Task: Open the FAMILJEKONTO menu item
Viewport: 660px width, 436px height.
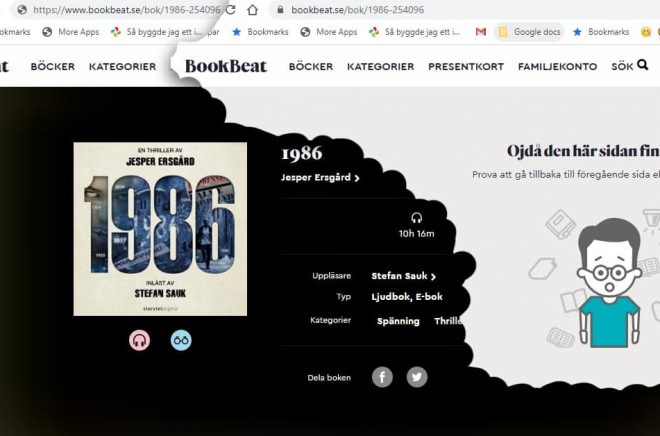Action: point(557,66)
